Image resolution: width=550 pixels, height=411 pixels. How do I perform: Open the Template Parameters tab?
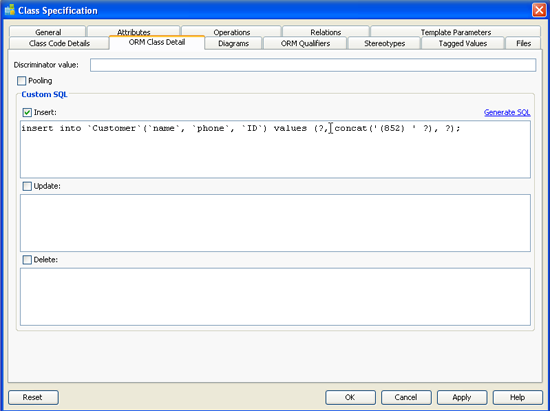(455, 32)
